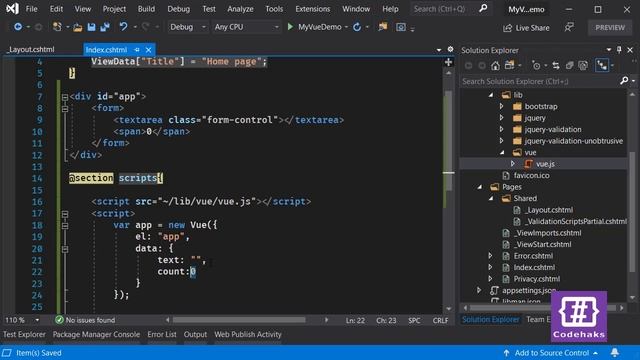
Task: Open the Debug configuration dropdown
Action: [x=188, y=27]
